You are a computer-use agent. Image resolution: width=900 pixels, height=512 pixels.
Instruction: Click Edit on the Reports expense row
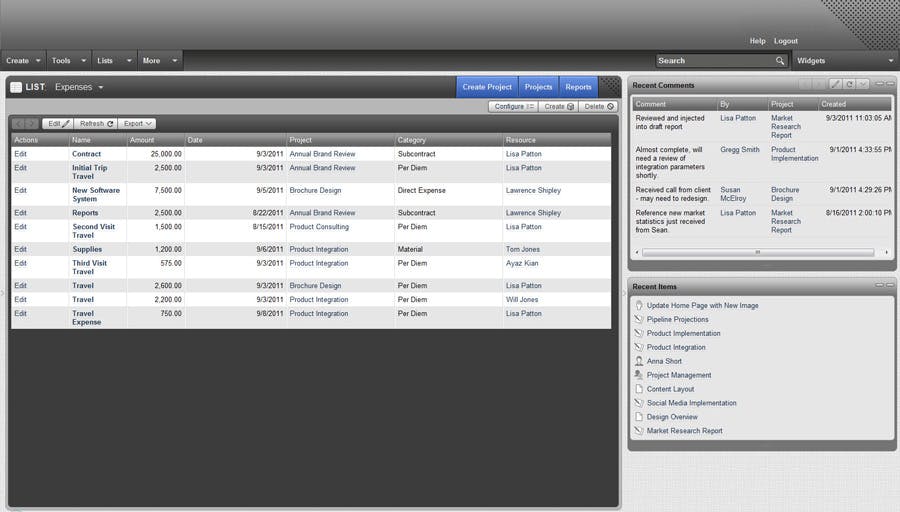tap(21, 212)
